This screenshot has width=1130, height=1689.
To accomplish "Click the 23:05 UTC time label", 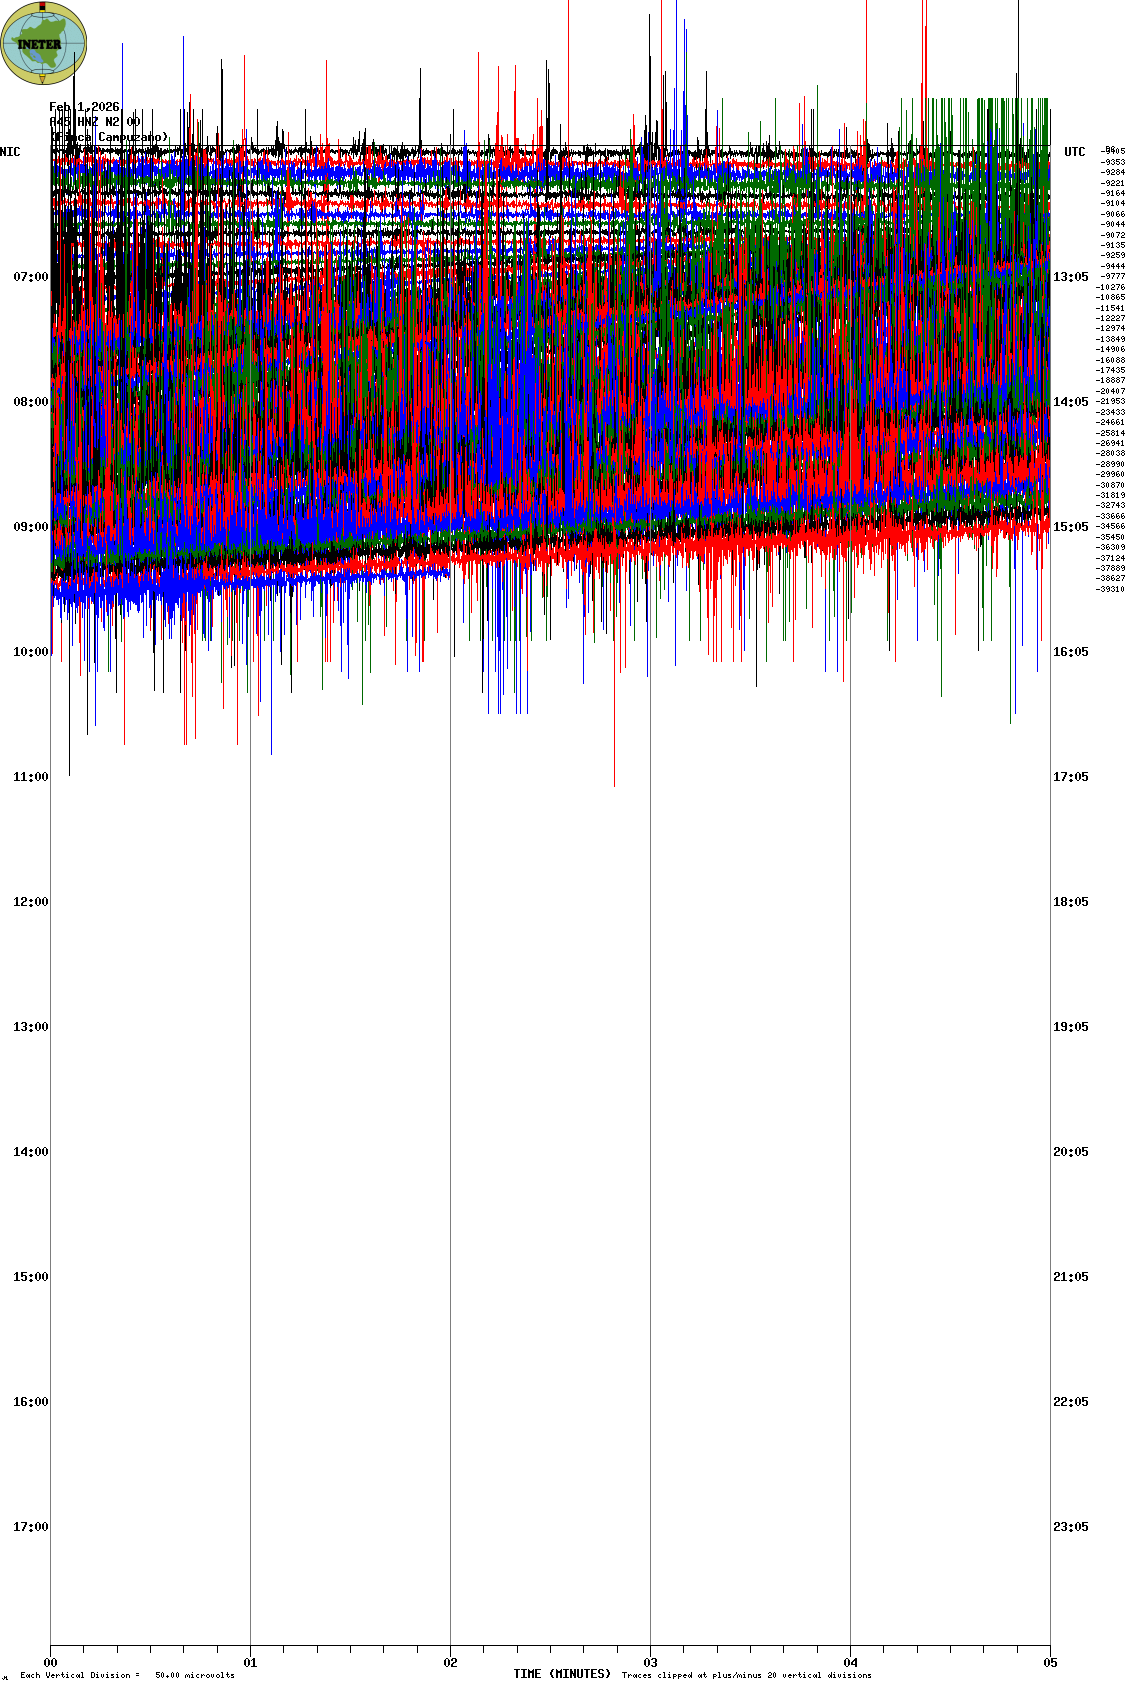I will point(1070,1527).
